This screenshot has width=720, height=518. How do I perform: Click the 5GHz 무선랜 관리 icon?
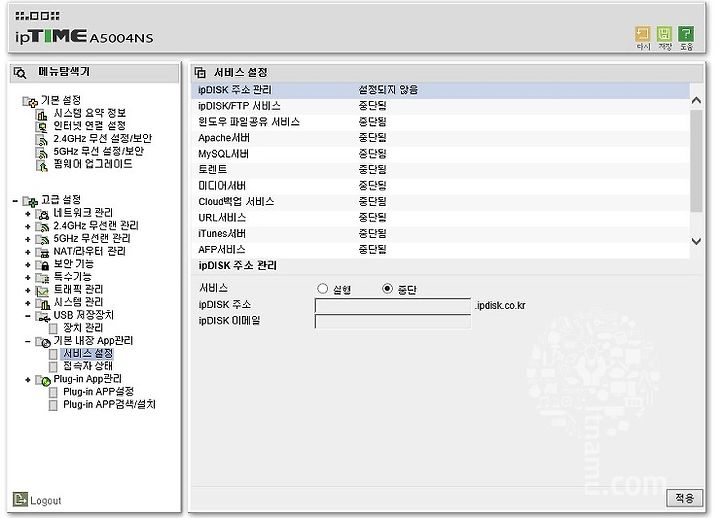(42, 240)
